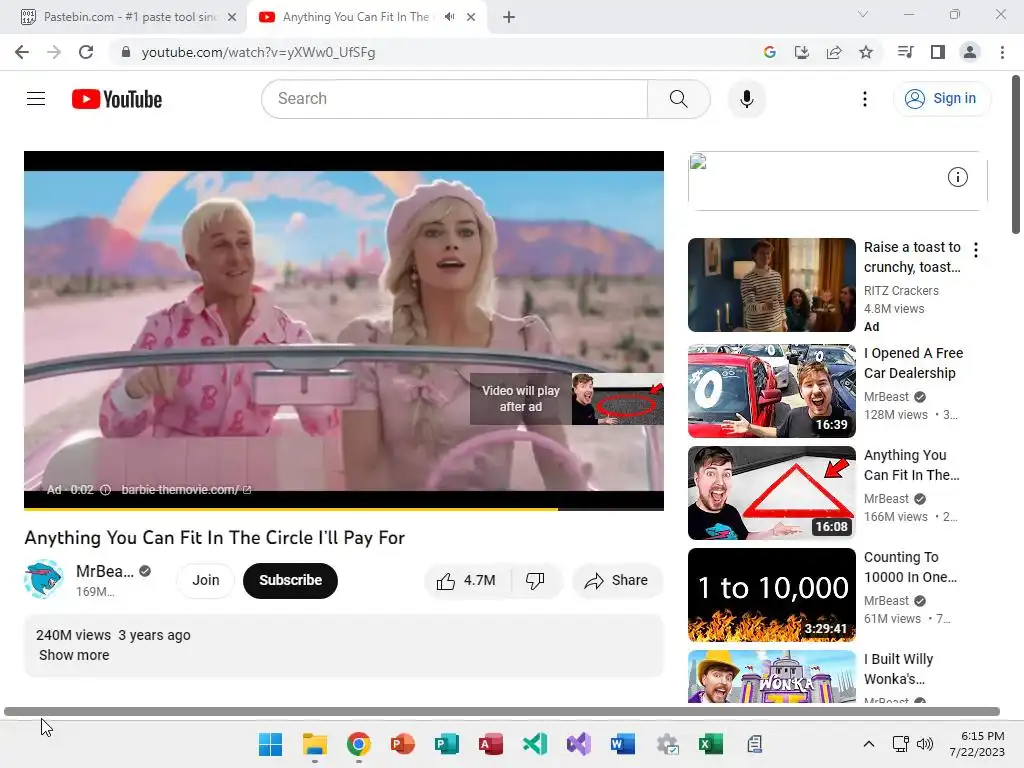Subscribe to the MrBeast channel
Viewport: 1024px width, 768px height.
[x=290, y=580]
